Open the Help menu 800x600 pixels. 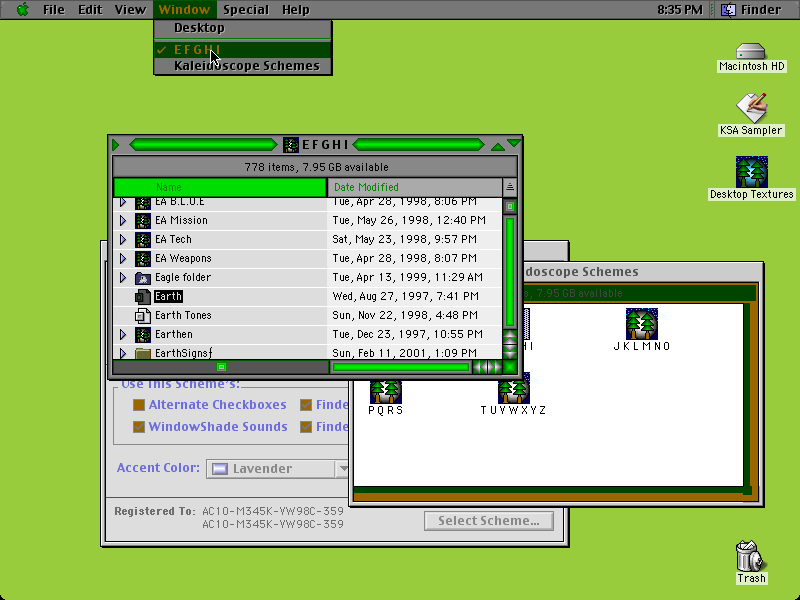tap(296, 9)
